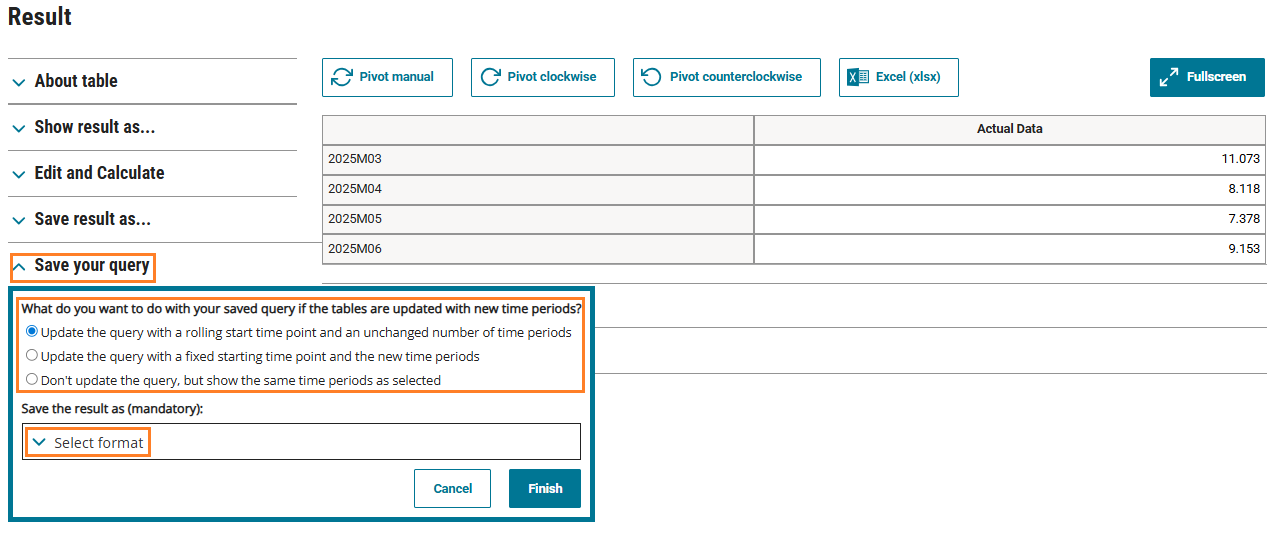Expand the Edit and Calculate section

[x=99, y=174]
